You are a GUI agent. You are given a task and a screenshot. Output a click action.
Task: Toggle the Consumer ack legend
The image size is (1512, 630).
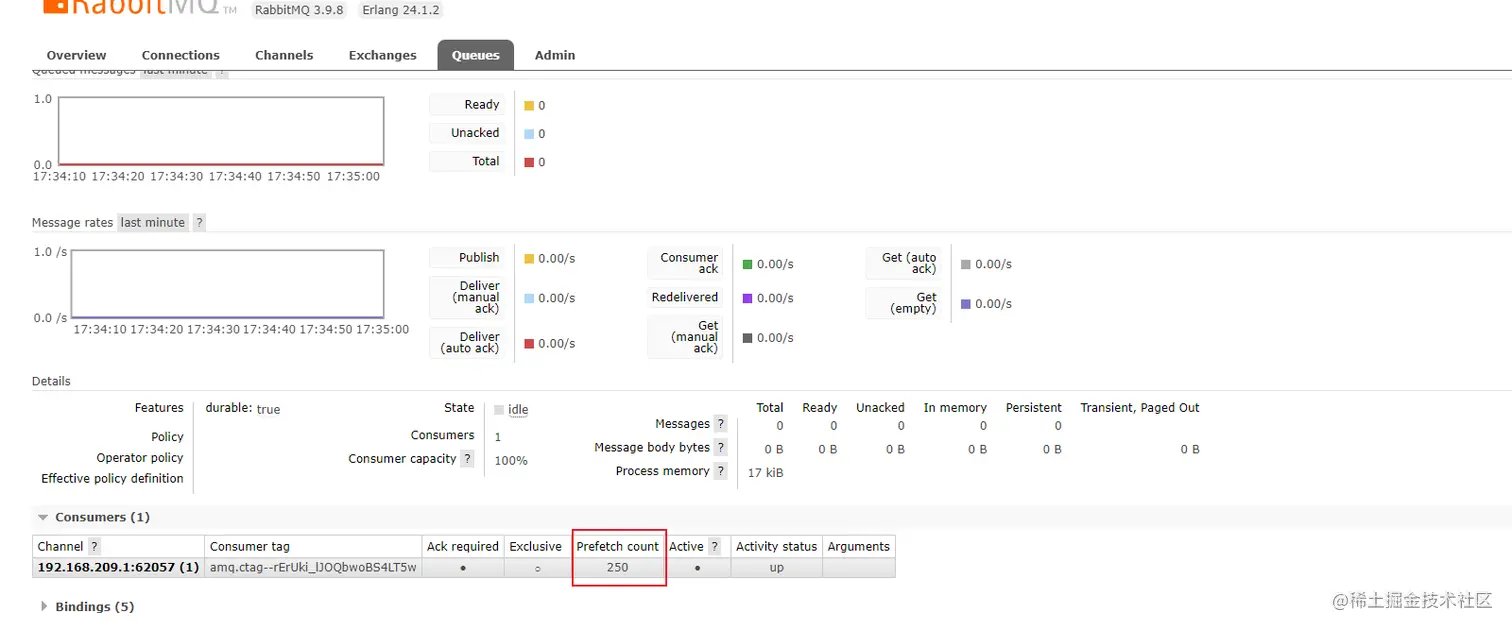click(x=687, y=263)
